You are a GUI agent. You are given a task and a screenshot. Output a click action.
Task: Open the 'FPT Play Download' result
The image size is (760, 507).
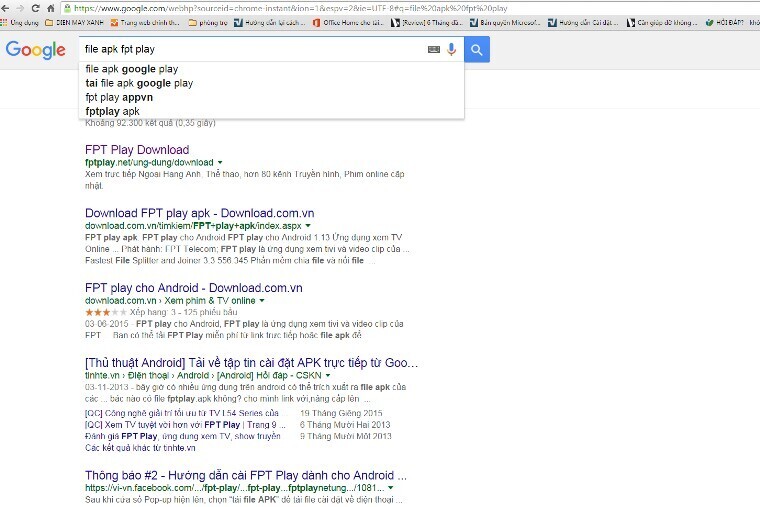[137, 150]
